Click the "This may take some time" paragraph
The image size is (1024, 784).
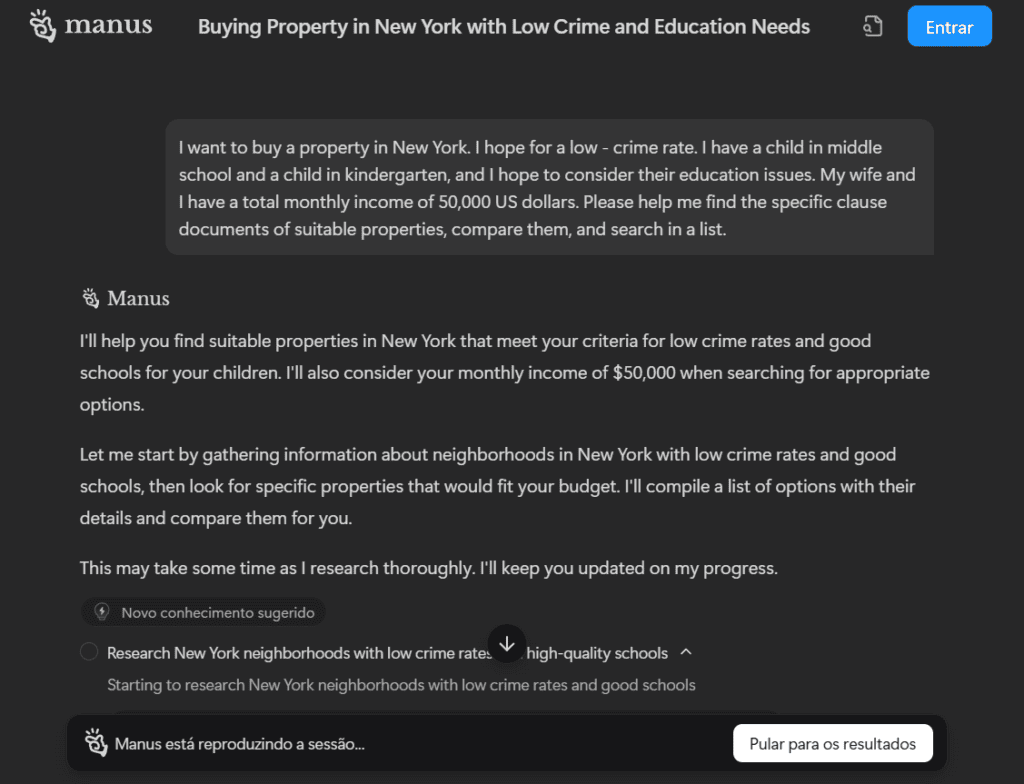pyautogui.click(x=428, y=568)
